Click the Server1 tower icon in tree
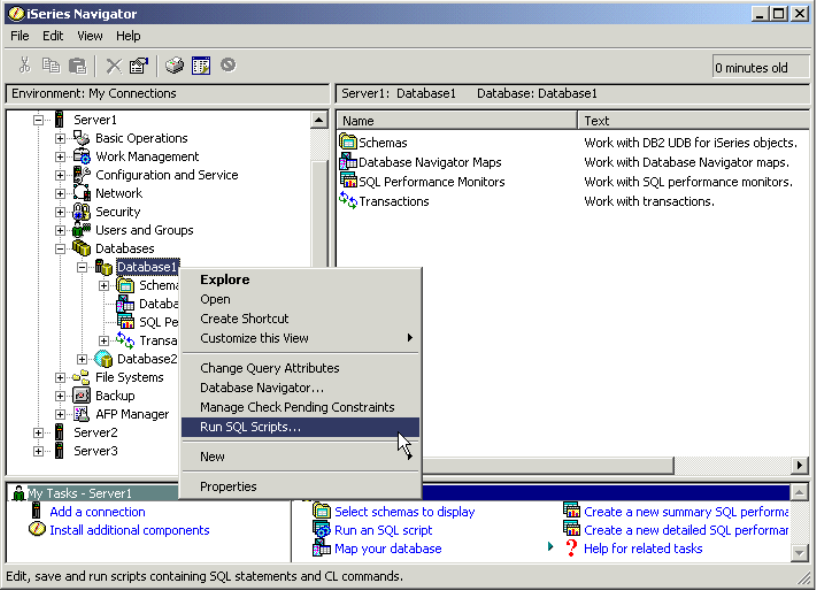The width and height of the screenshot is (816, 590). pyautogui.click(x=59, y=119)
